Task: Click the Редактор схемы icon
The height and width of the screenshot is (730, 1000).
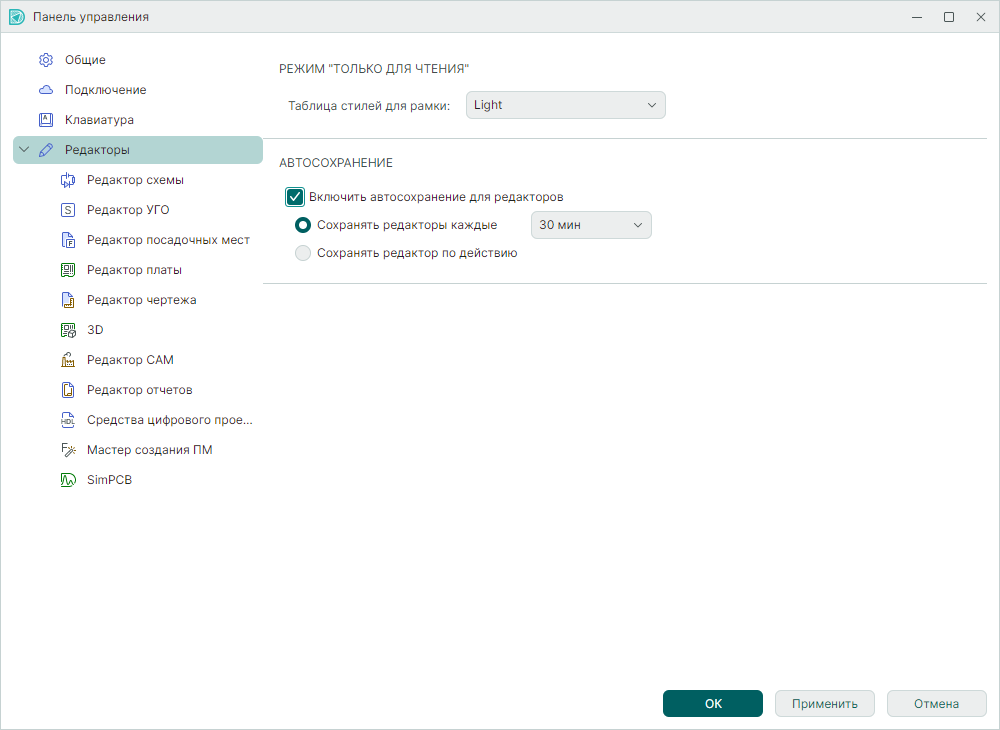Action: click(x=68, y=180)
